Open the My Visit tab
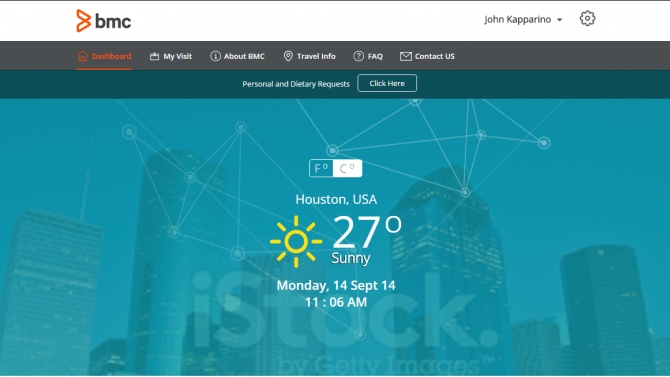Viewport: 670px width, 377px height. [170, 56]
